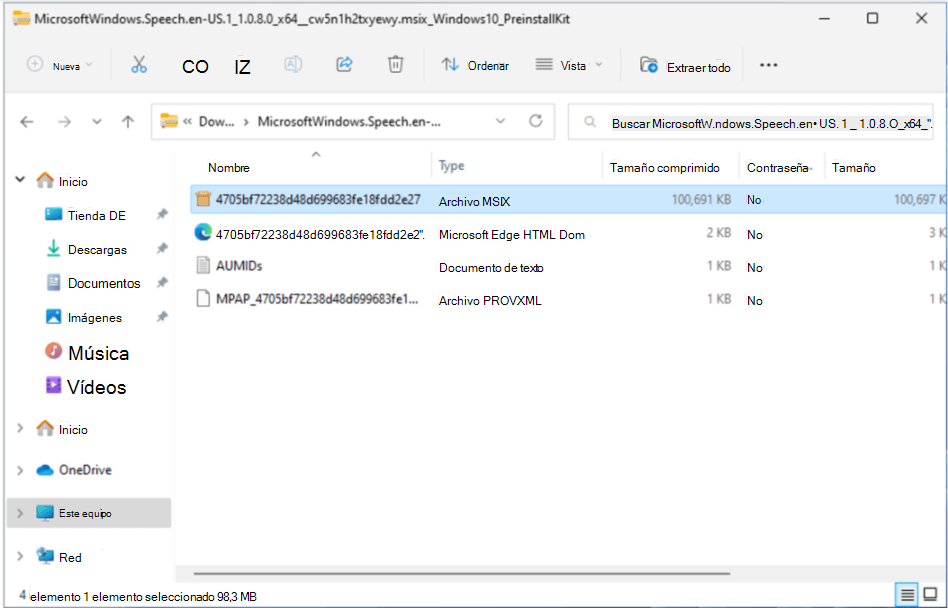The height and width of the screenshot is (608, 948).
Task: Unpin Tienda DE via its pin icon
Action: (x=162, y=214)
